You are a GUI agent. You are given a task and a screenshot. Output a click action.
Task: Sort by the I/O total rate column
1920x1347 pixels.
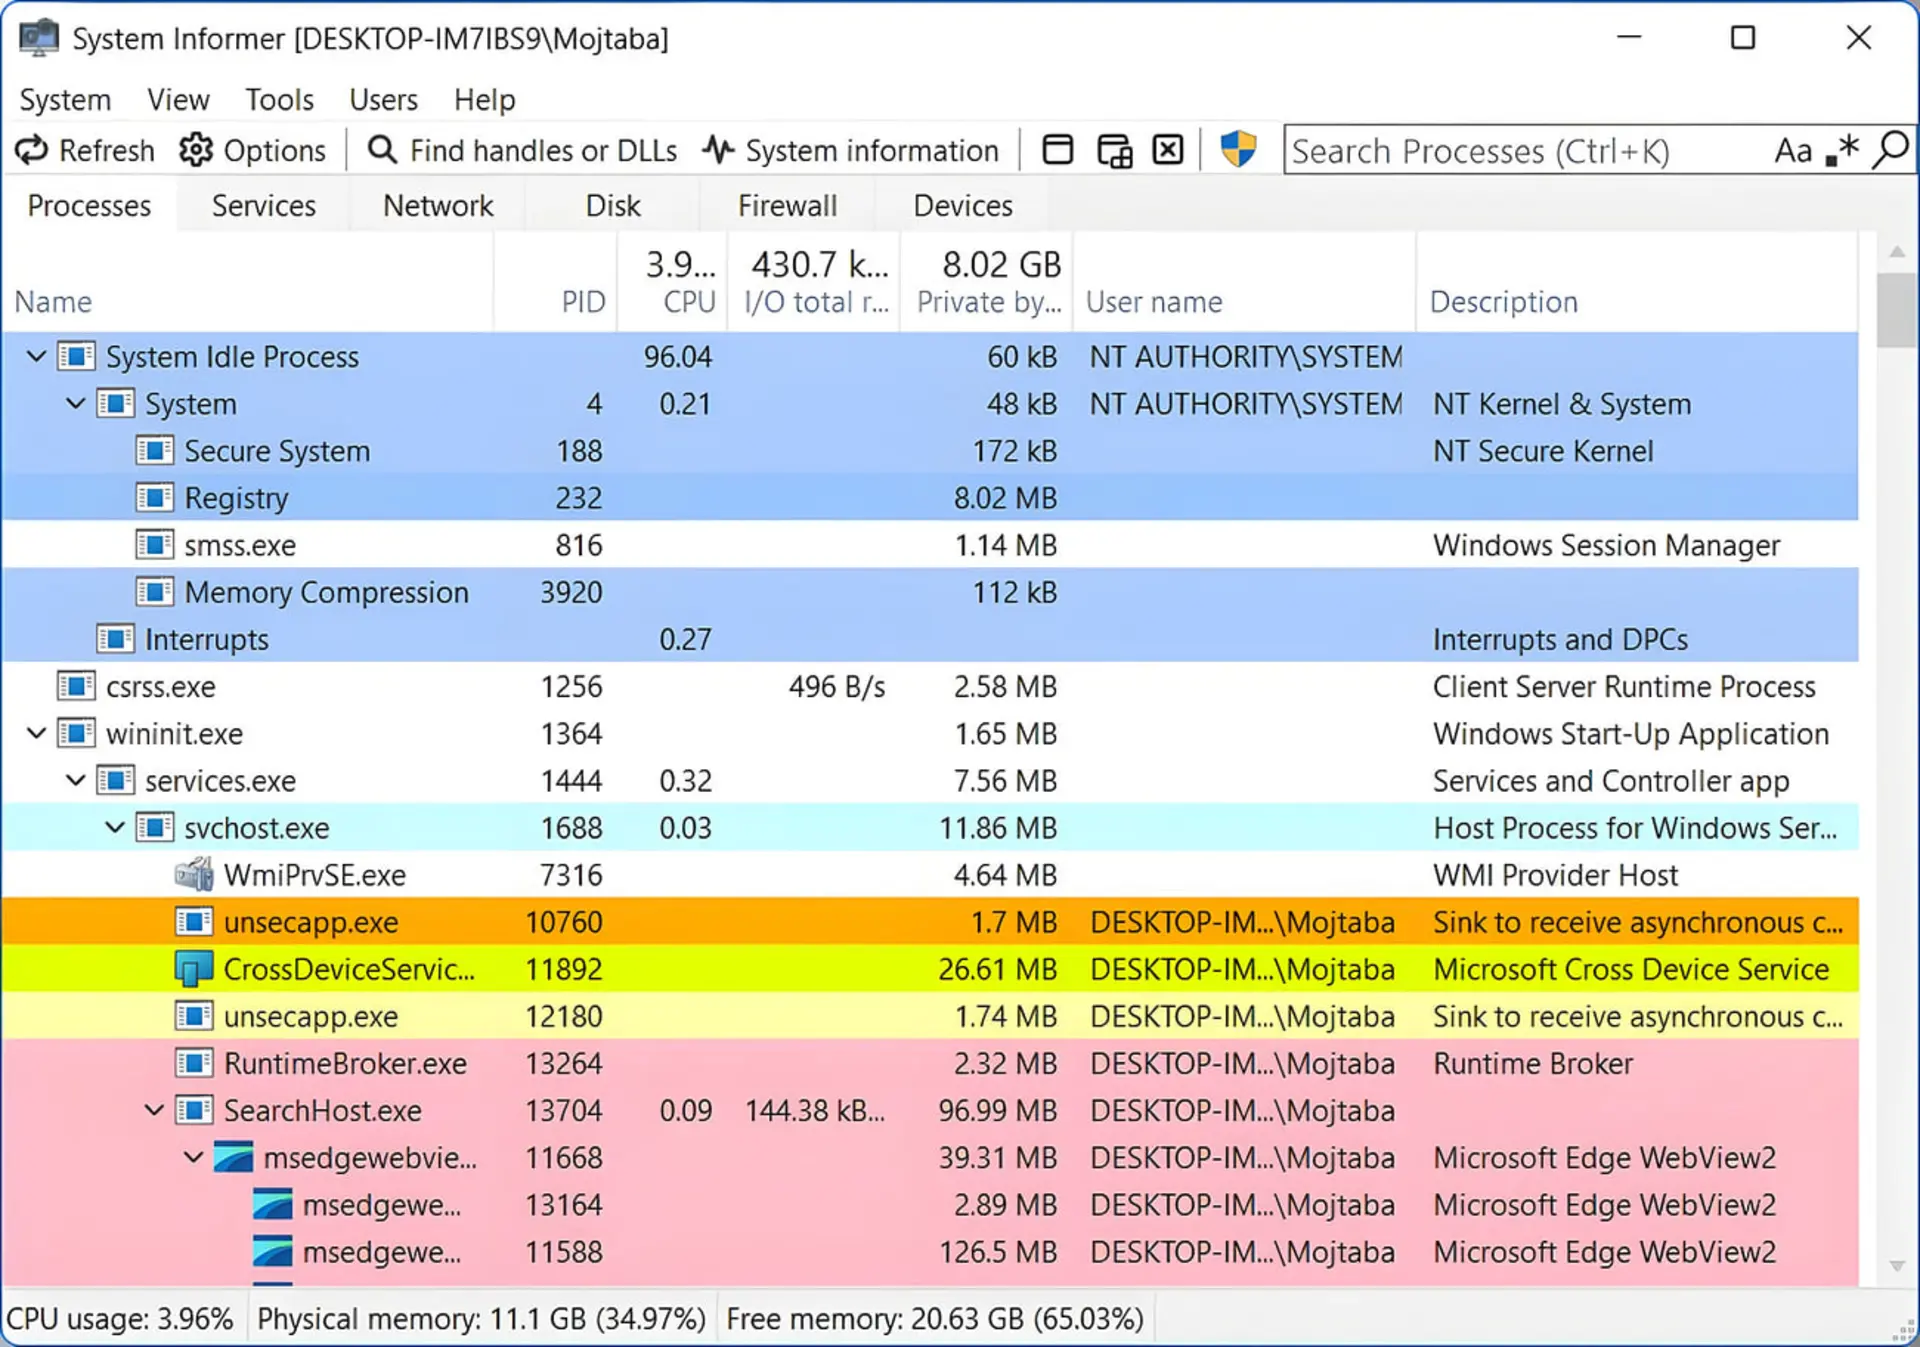[x=814, y=282]
